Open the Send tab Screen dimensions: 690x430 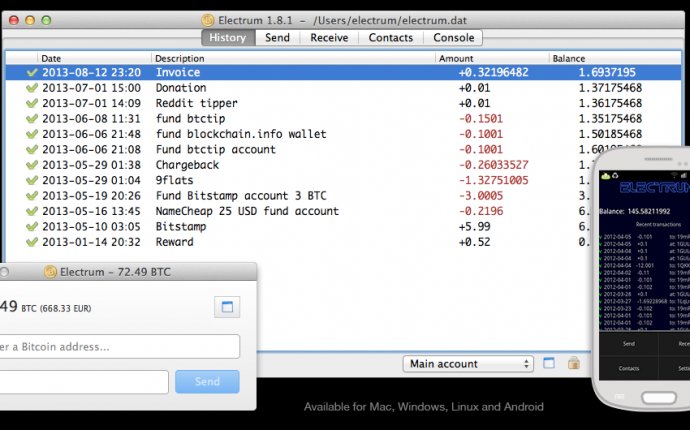pos(277,38)
